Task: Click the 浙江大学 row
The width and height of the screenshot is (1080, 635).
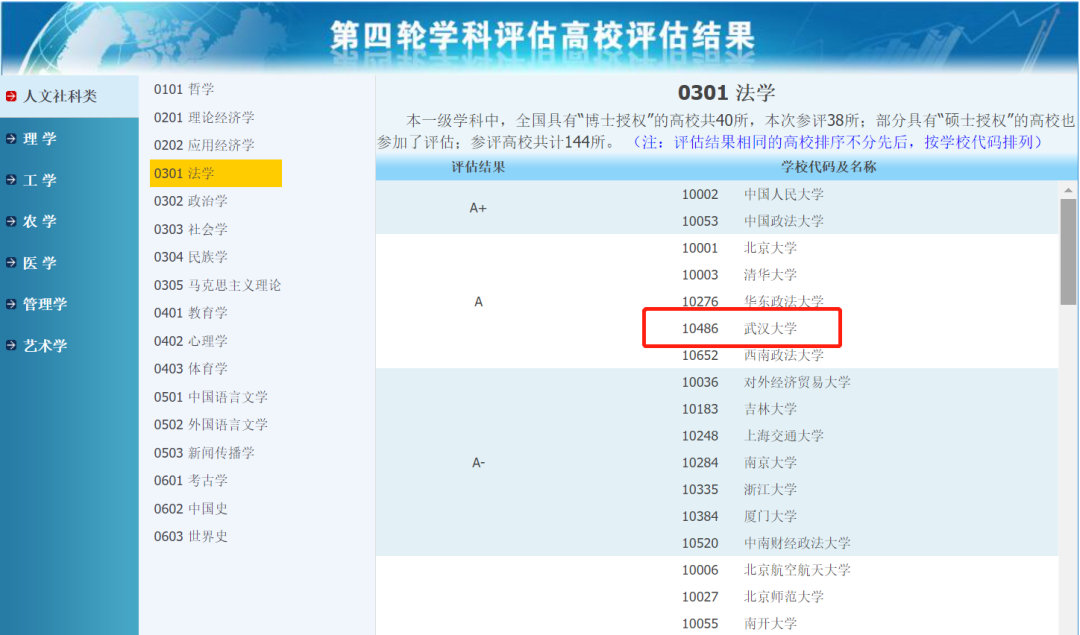Action: [x=739, y=490]
